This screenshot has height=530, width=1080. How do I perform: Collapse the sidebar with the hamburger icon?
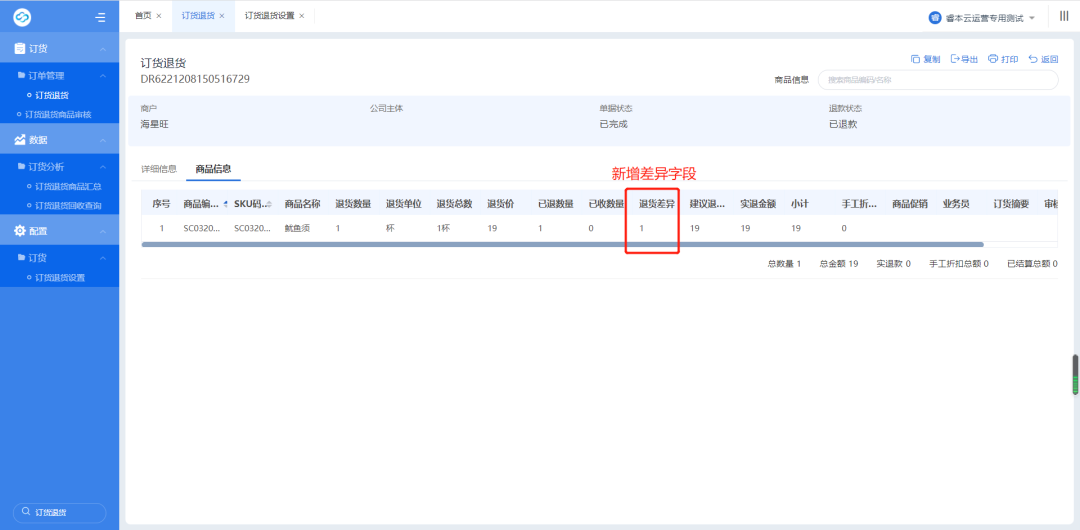pyautogui.click(x=100, y=17)
